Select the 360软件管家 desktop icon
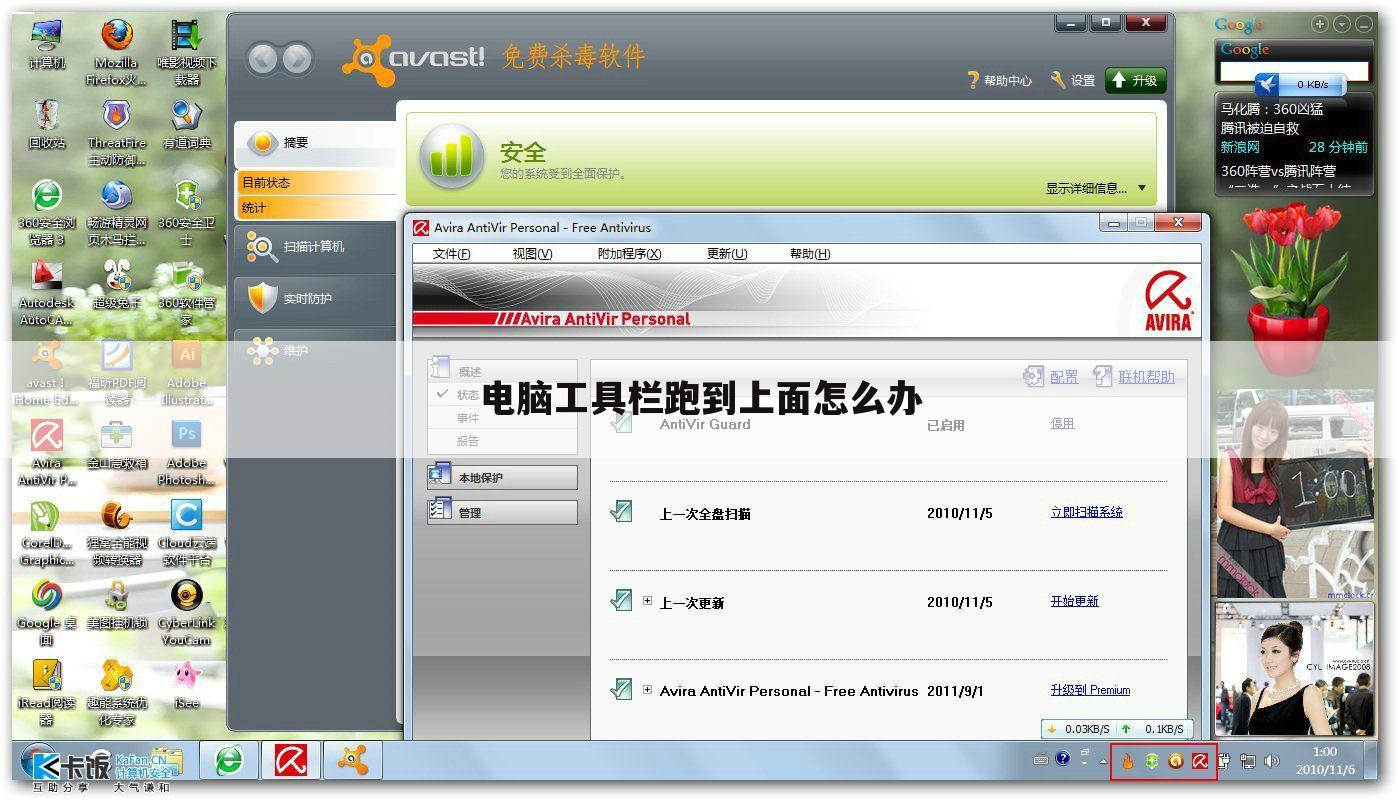Screen dimensions: 1398x800 186,292
